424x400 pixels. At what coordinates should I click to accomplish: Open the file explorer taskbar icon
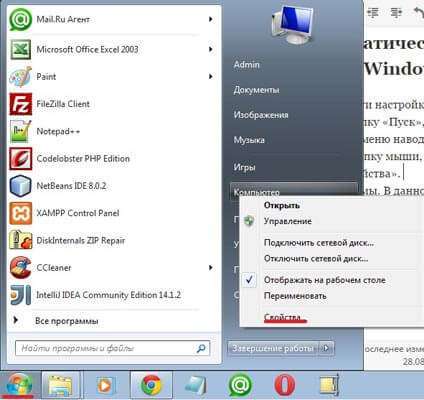pos(61,386)
